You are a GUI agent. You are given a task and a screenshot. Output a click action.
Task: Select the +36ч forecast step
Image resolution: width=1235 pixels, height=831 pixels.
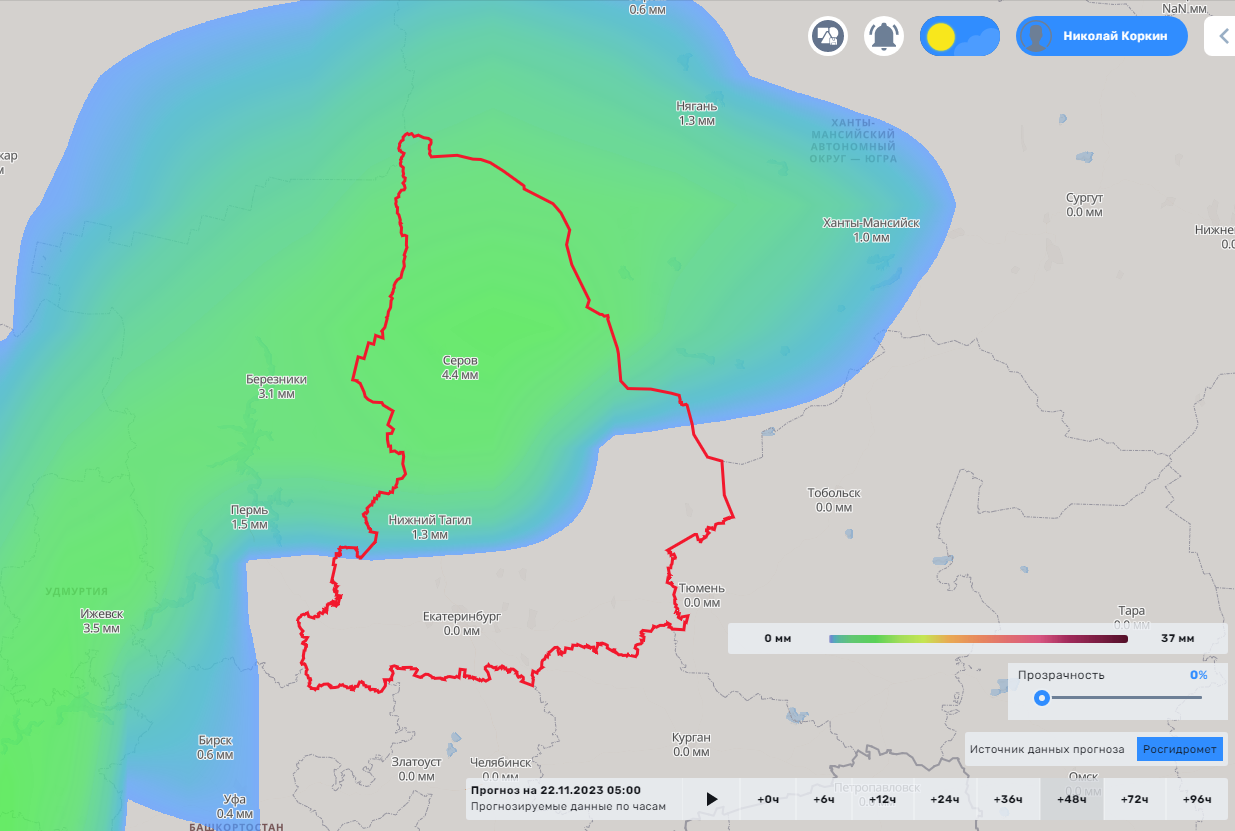click(x=1008, y=799)
